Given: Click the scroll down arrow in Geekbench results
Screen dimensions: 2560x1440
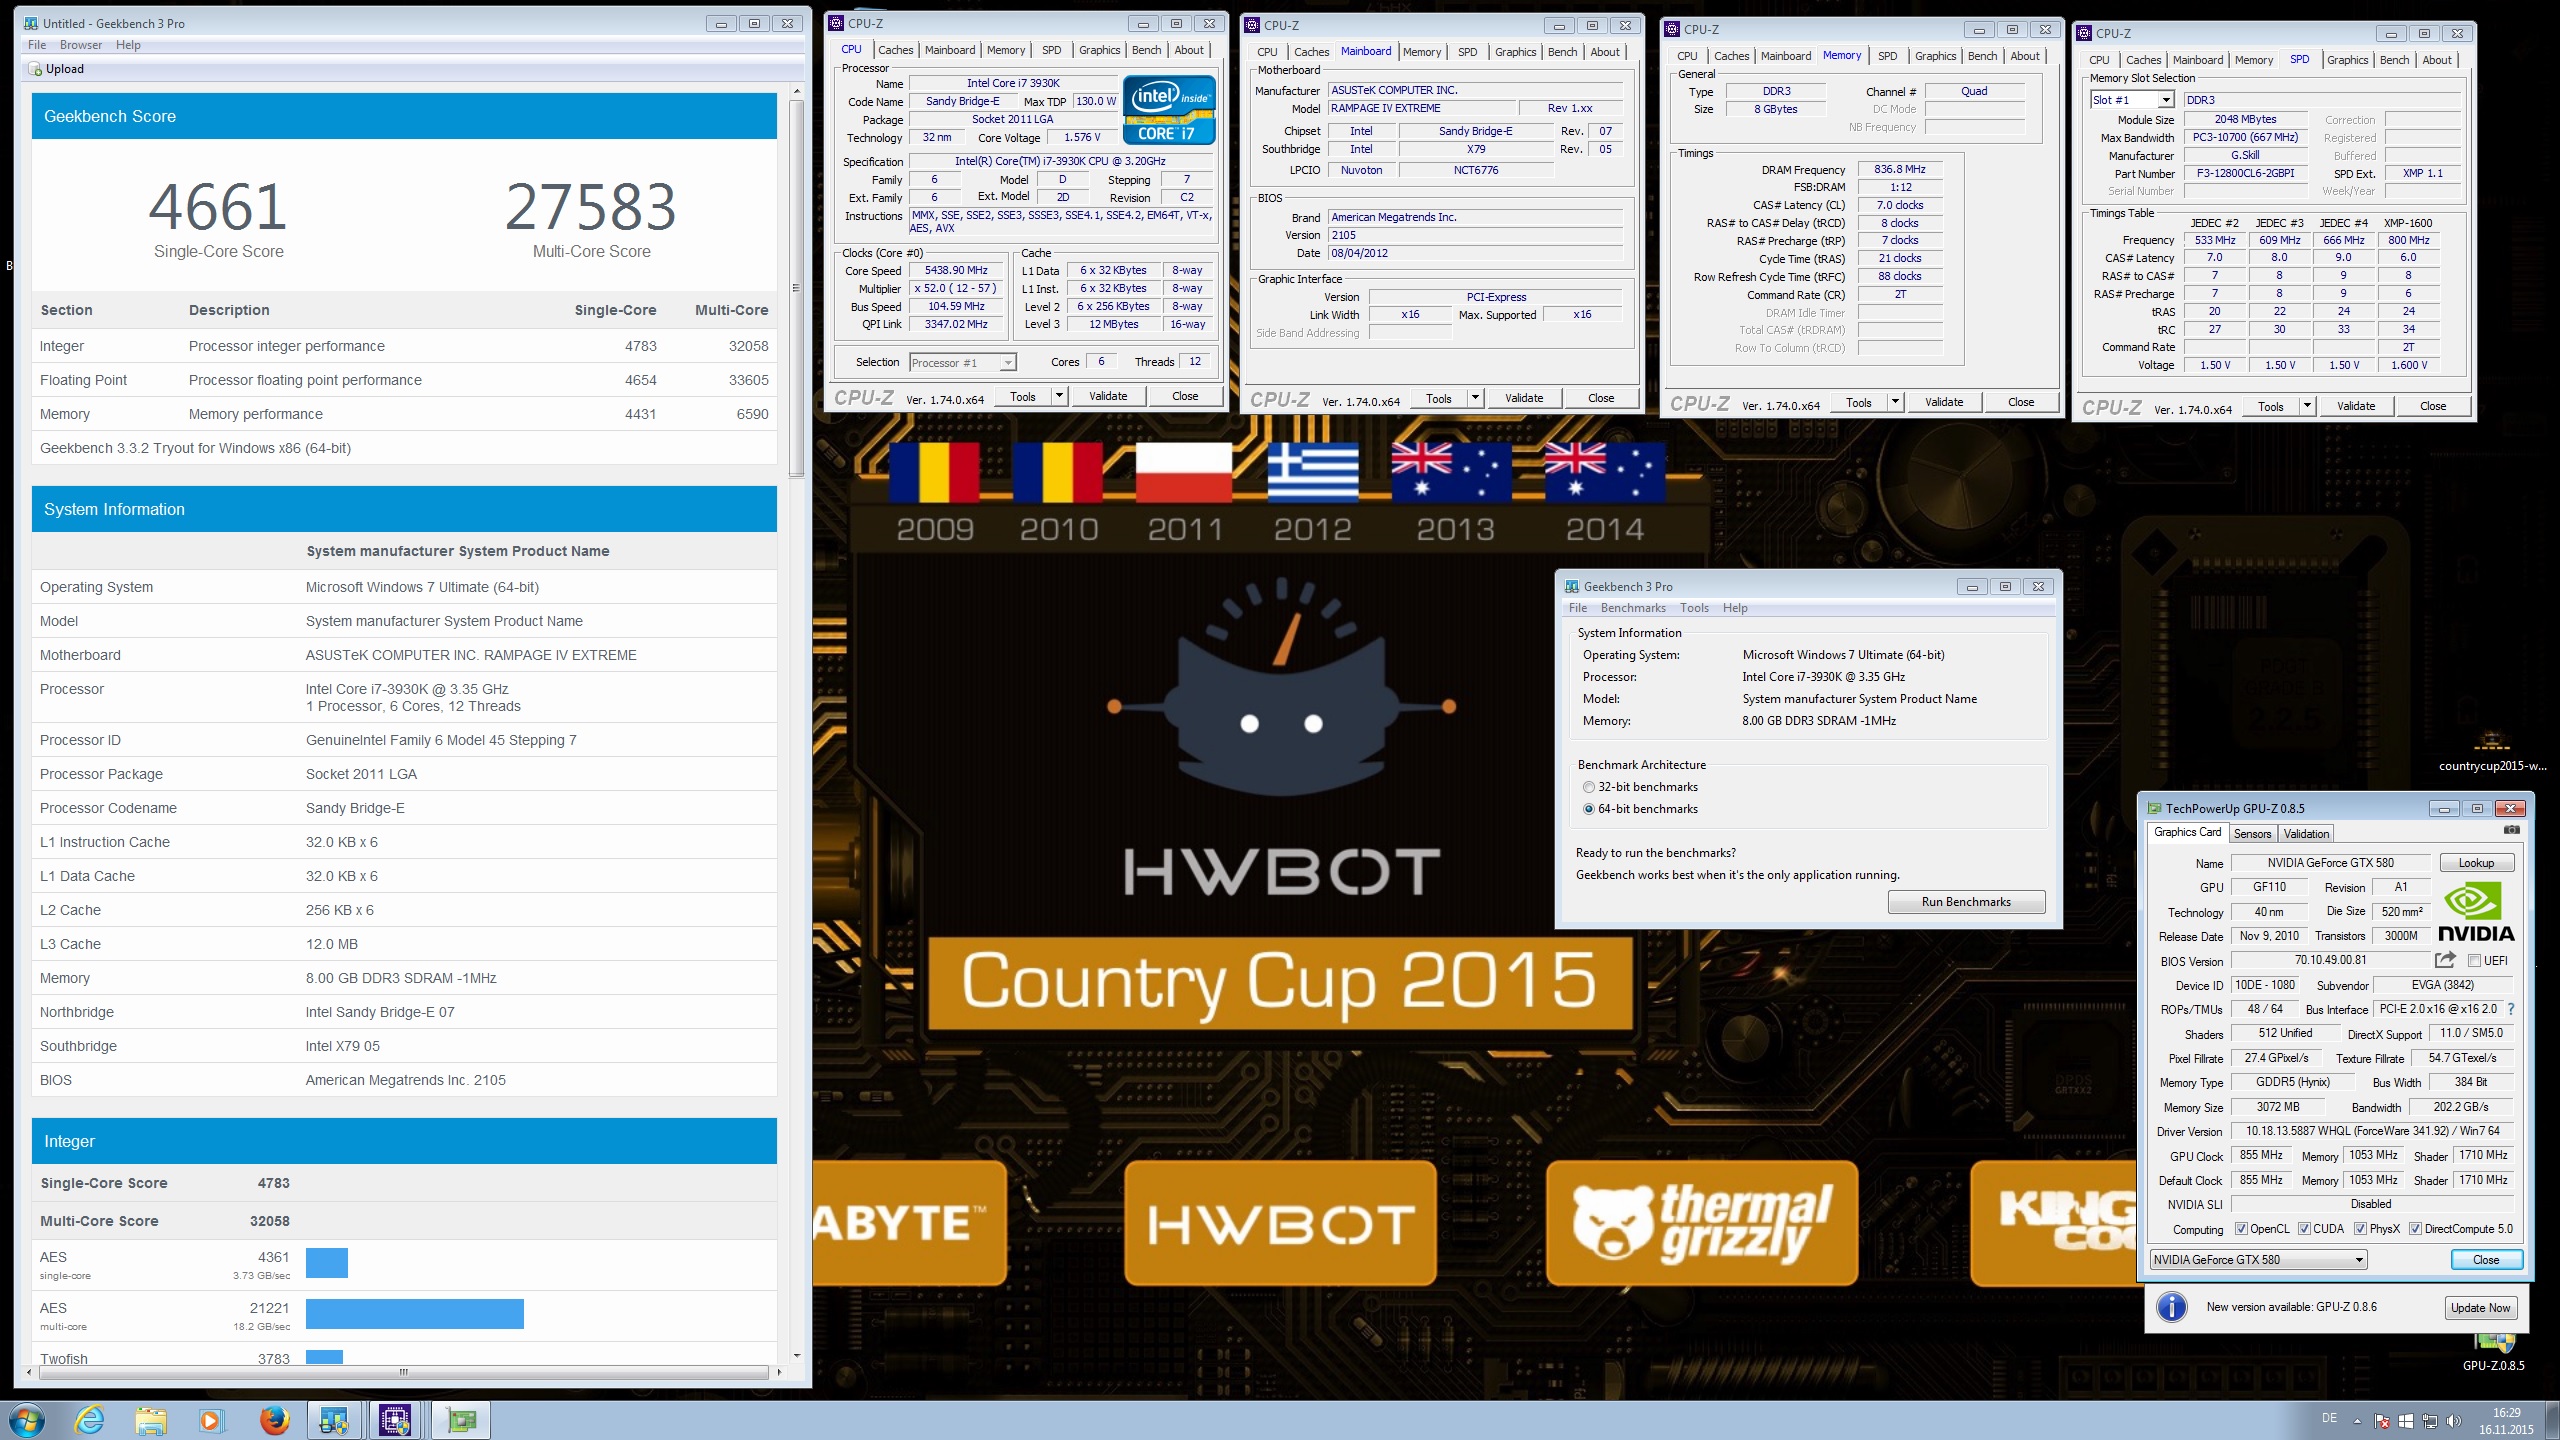Looking at the screenshot, I should (797, 1356).
